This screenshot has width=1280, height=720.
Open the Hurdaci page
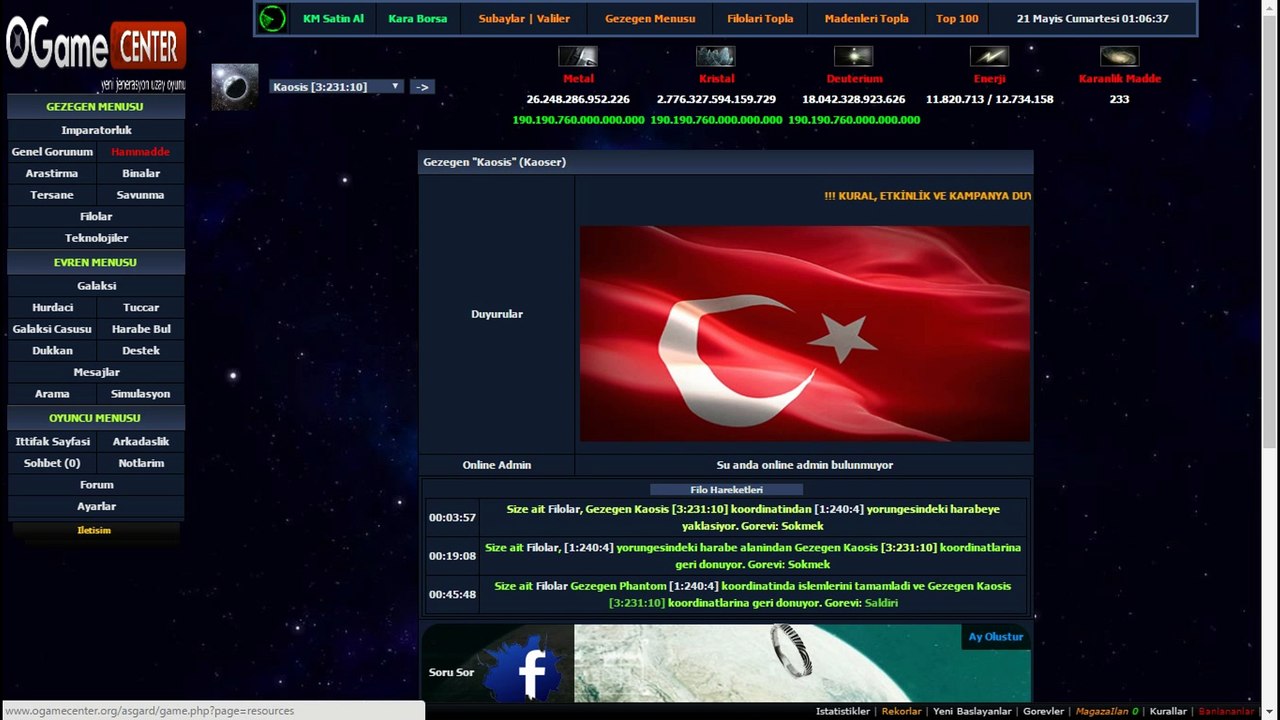[52, 308]
